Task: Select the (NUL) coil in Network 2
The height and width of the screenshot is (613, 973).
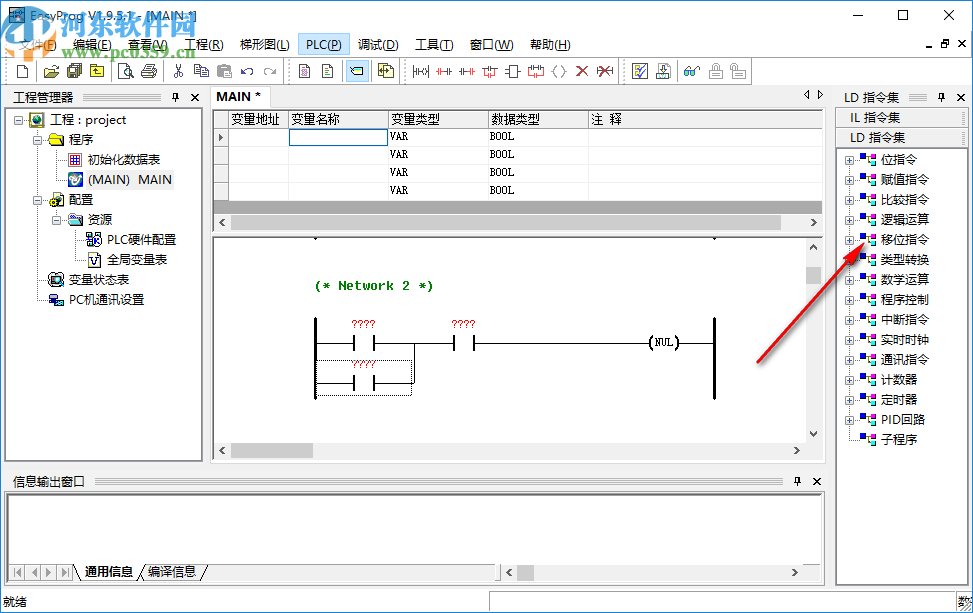Action: pyautogui.click(x=664, y=342)
